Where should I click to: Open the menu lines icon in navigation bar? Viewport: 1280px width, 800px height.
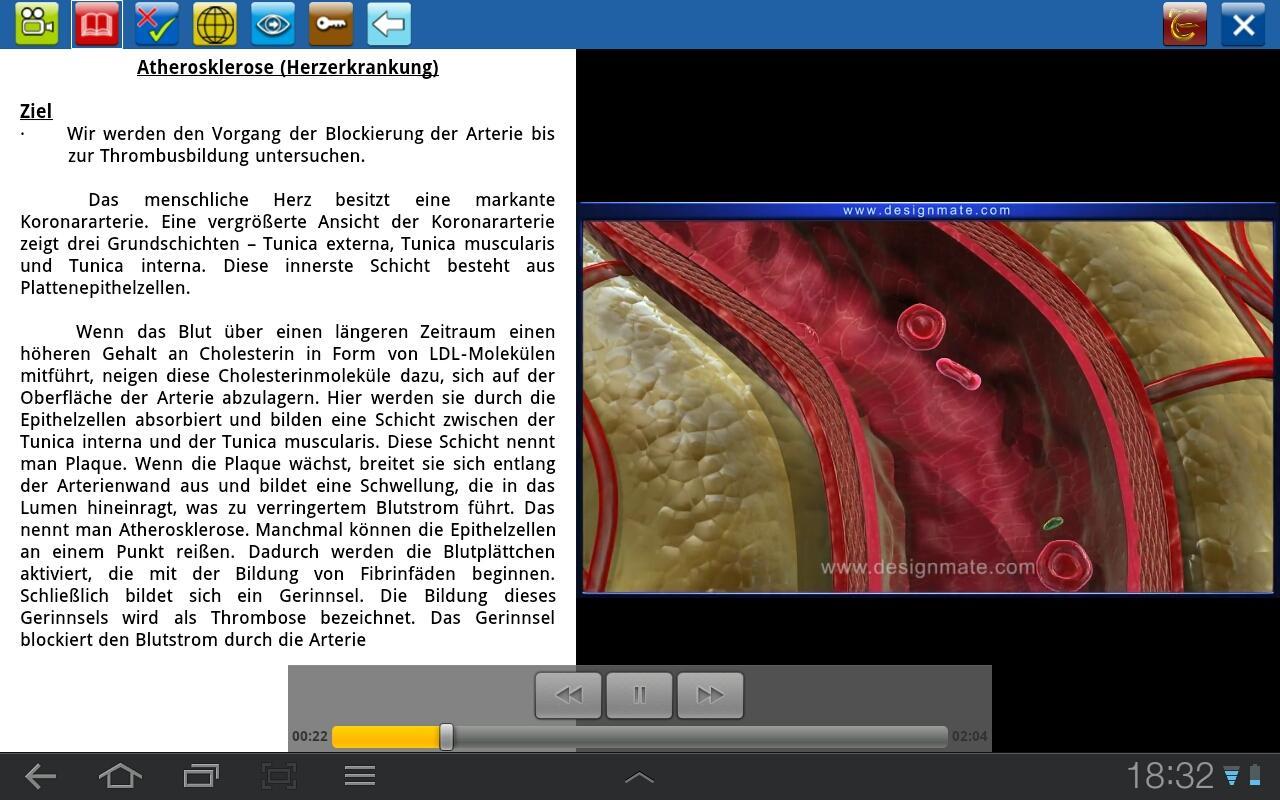click(x=360, y=776)
